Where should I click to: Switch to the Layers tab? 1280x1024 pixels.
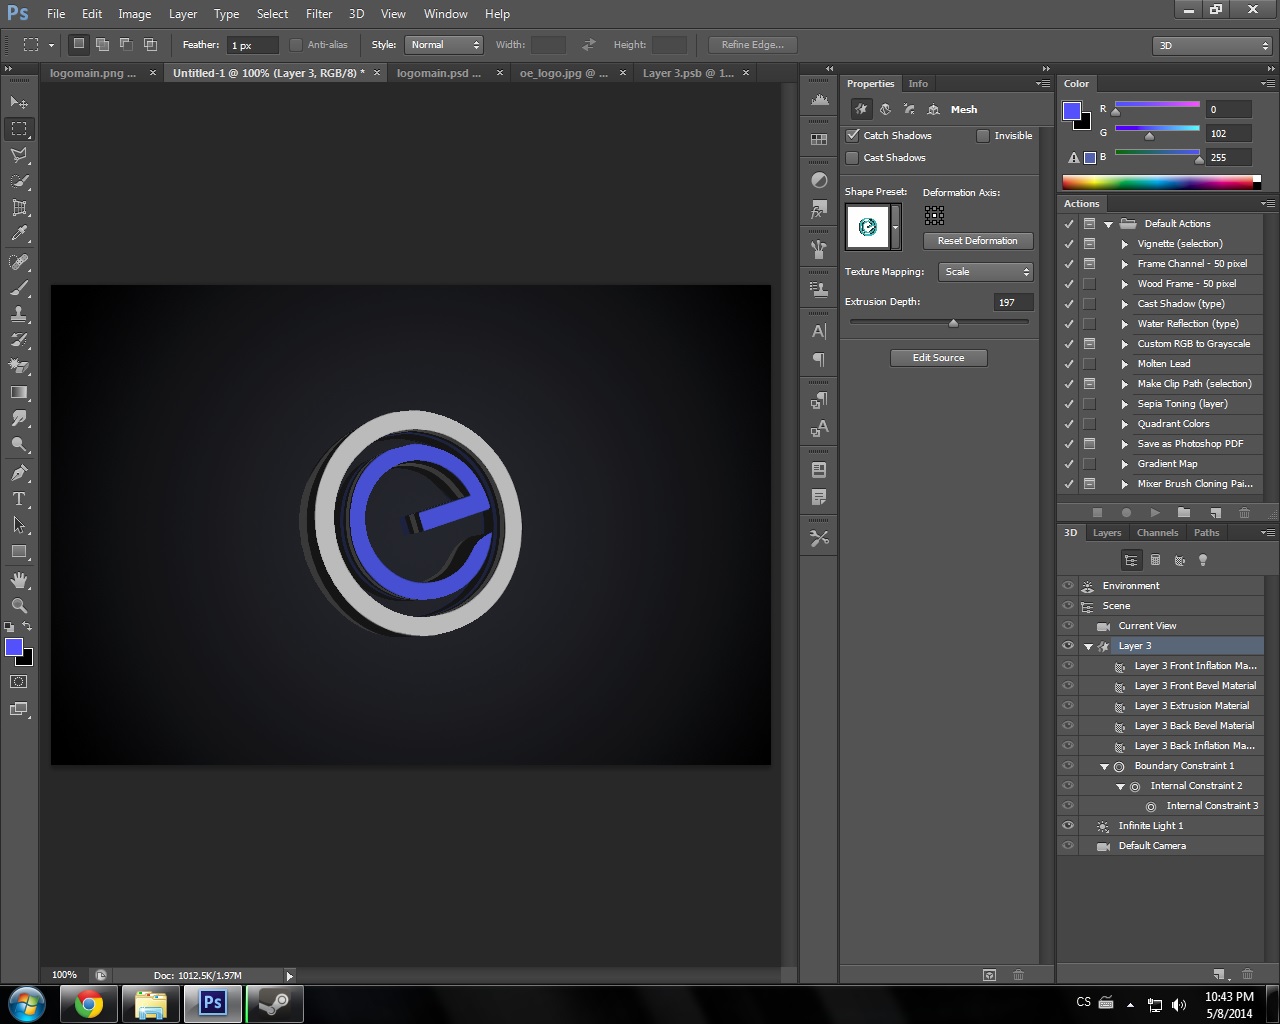1106,533
